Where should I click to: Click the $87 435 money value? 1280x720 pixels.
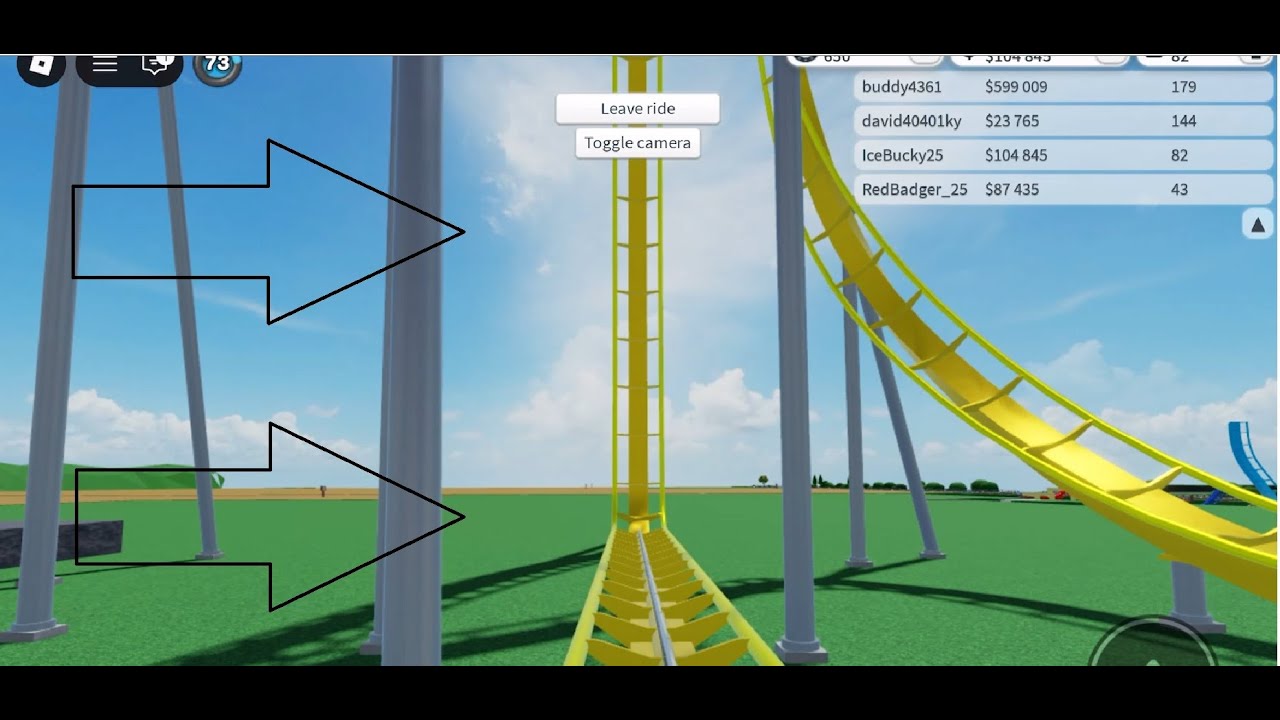pyautogui.click(x=1012, y=189)
